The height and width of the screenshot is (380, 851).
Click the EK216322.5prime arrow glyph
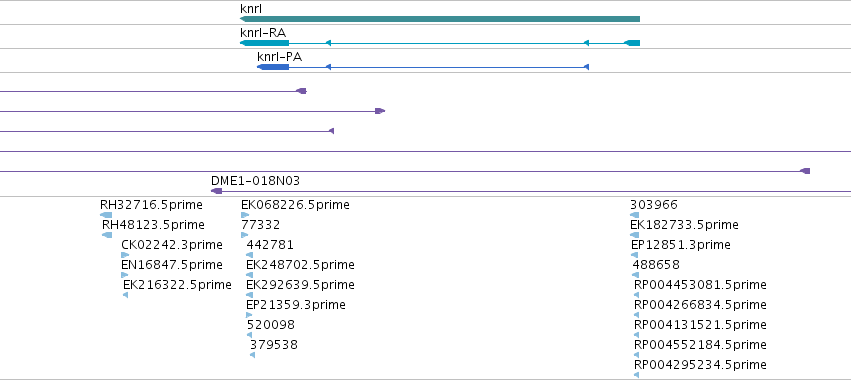[125, 295]
